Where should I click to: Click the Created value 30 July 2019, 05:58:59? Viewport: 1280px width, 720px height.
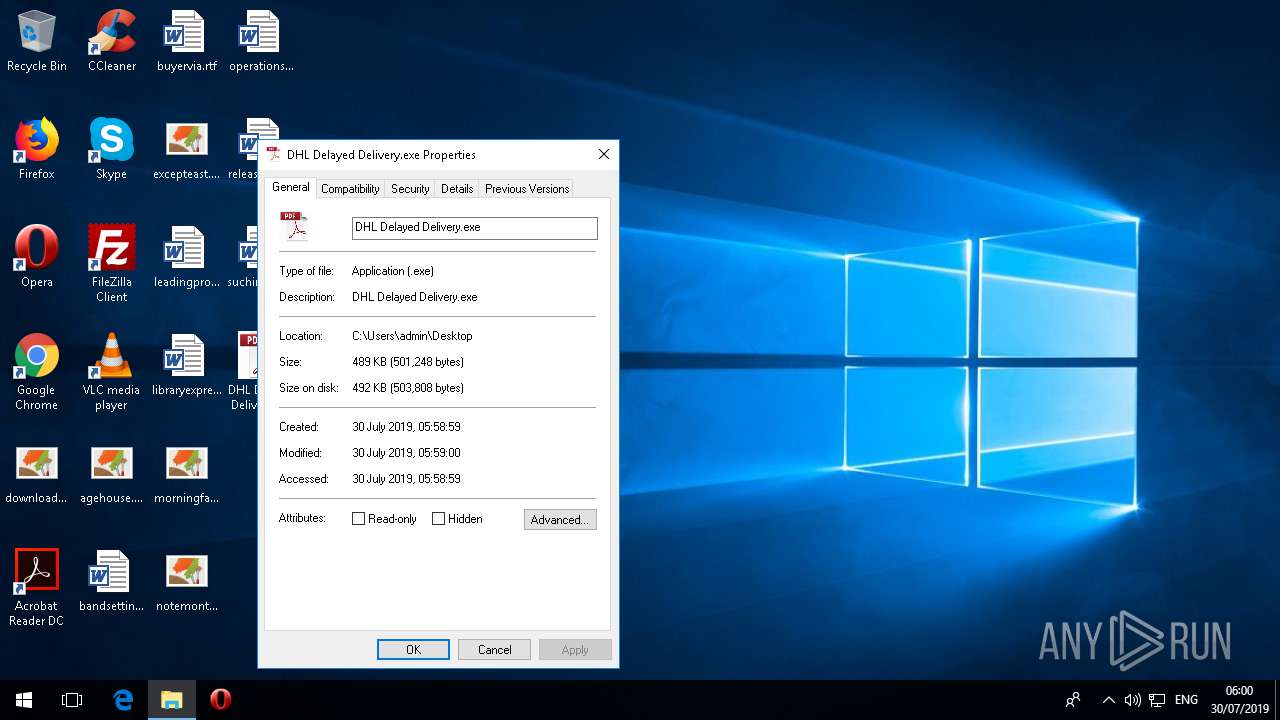(406, 427)
